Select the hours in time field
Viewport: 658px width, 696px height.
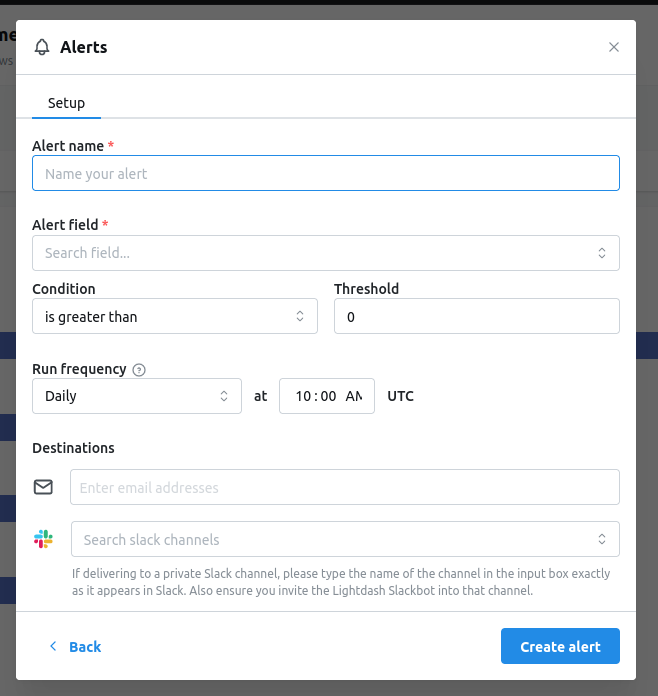tap(303, 396)
